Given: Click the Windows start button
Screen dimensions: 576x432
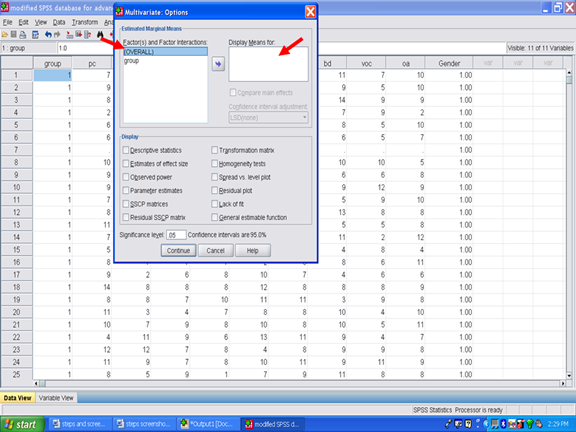Looking at the screenshot, I should pos(22,424).
